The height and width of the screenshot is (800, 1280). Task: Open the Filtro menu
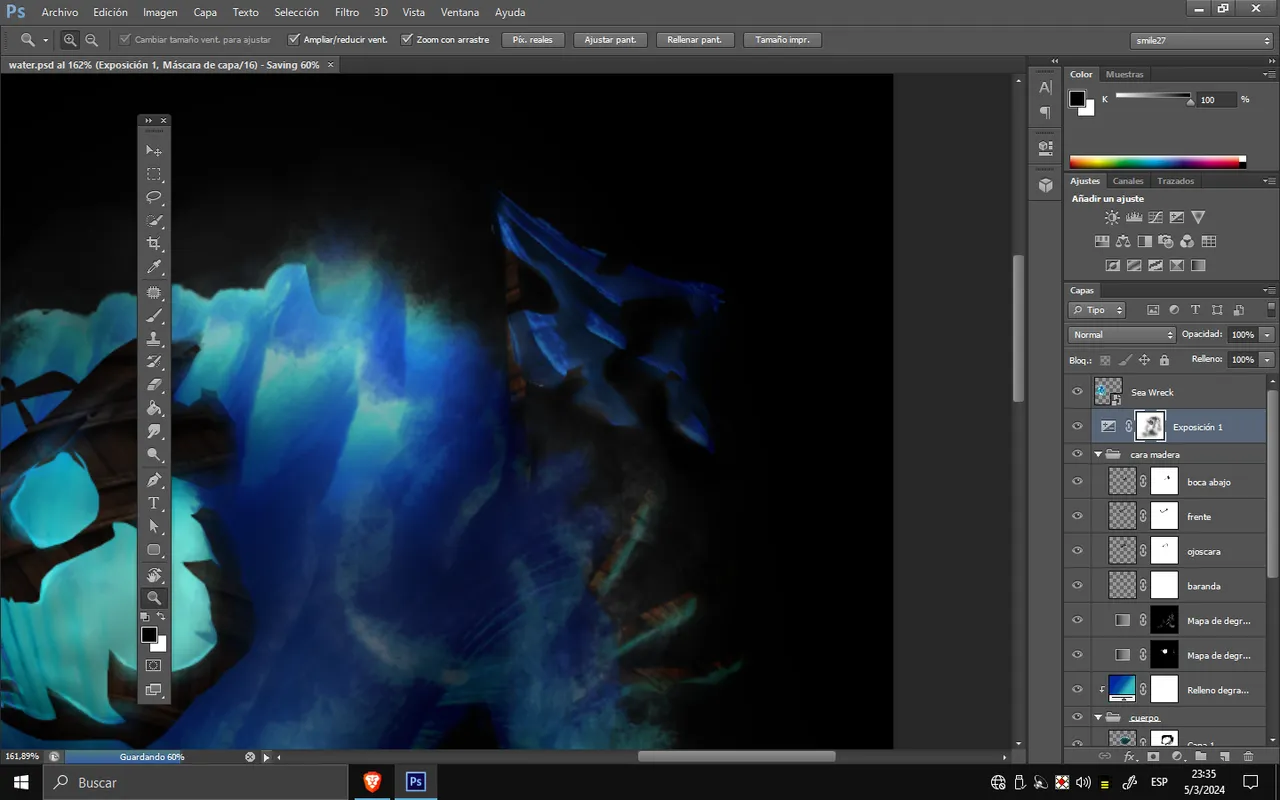[347, 12]
